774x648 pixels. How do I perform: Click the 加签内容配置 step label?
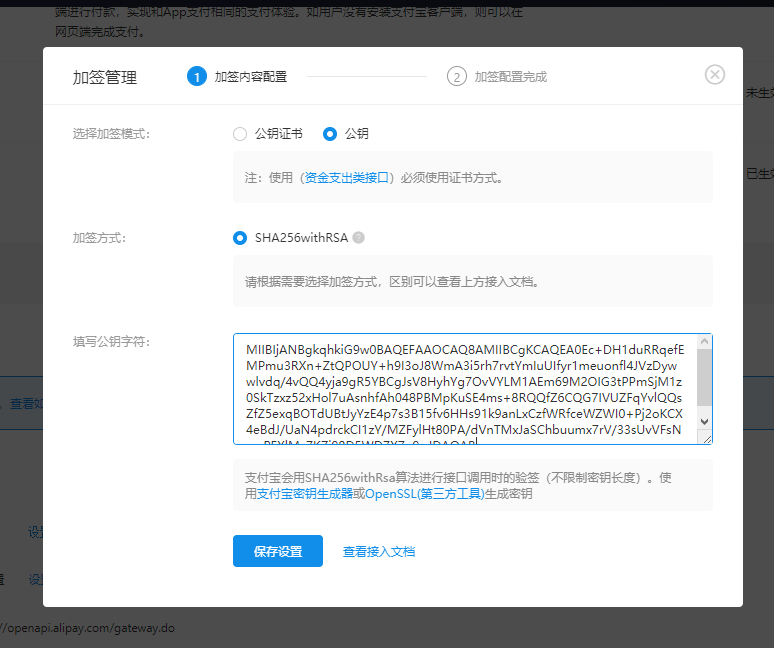pyautogui.click(x=251, y=76)
